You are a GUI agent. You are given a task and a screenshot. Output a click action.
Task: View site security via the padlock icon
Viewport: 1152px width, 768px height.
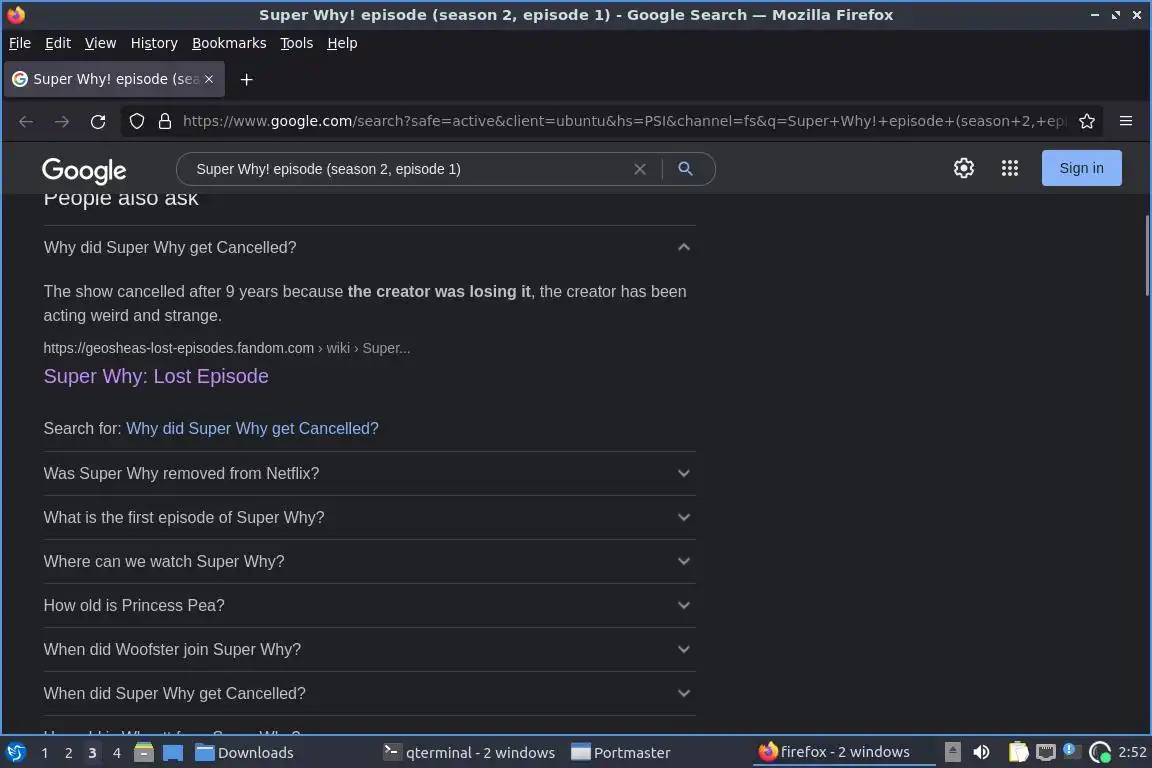pos(165,121)
